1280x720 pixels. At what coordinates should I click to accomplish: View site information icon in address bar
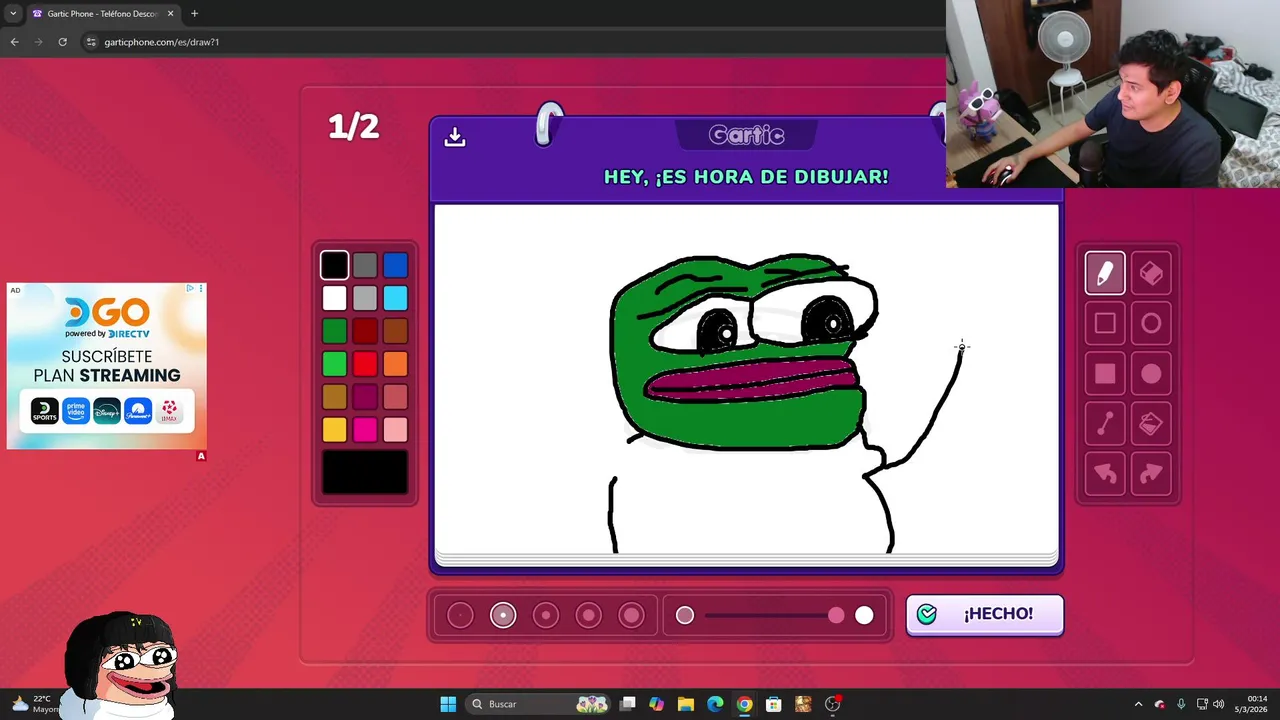tap(91, 42)
